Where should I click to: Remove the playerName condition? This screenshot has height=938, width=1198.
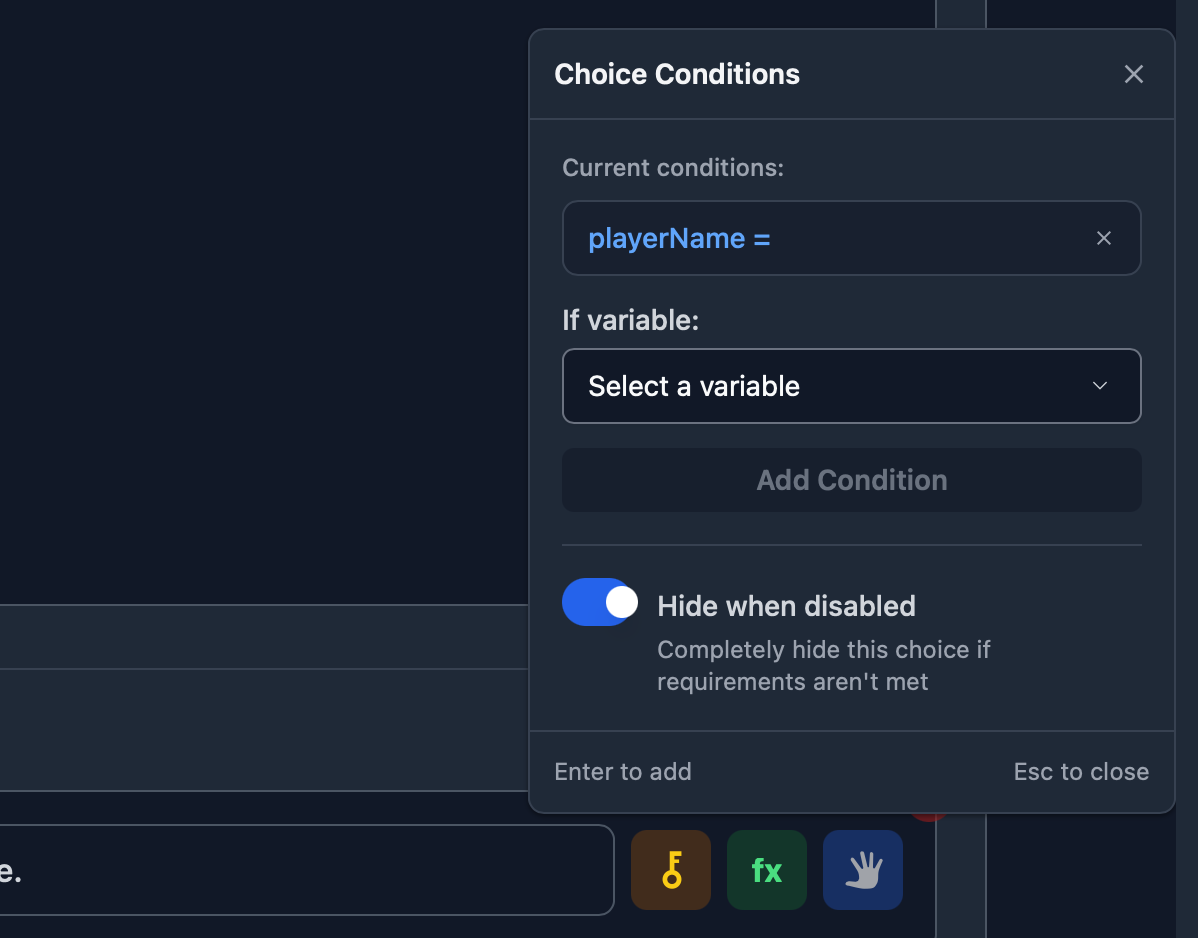pyautogui.click(x=1104, y=238)
